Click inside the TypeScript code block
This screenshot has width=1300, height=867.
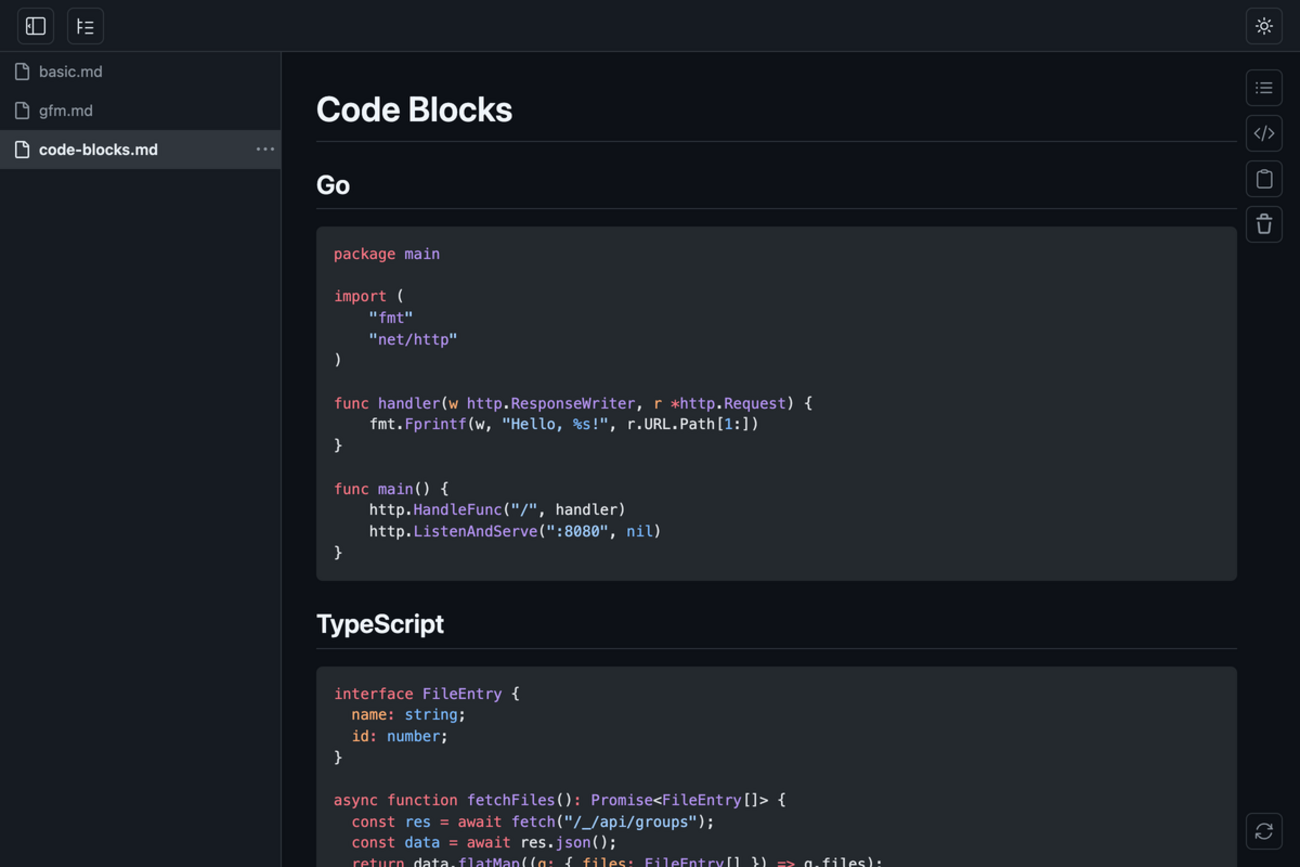(x=776, y=767)
